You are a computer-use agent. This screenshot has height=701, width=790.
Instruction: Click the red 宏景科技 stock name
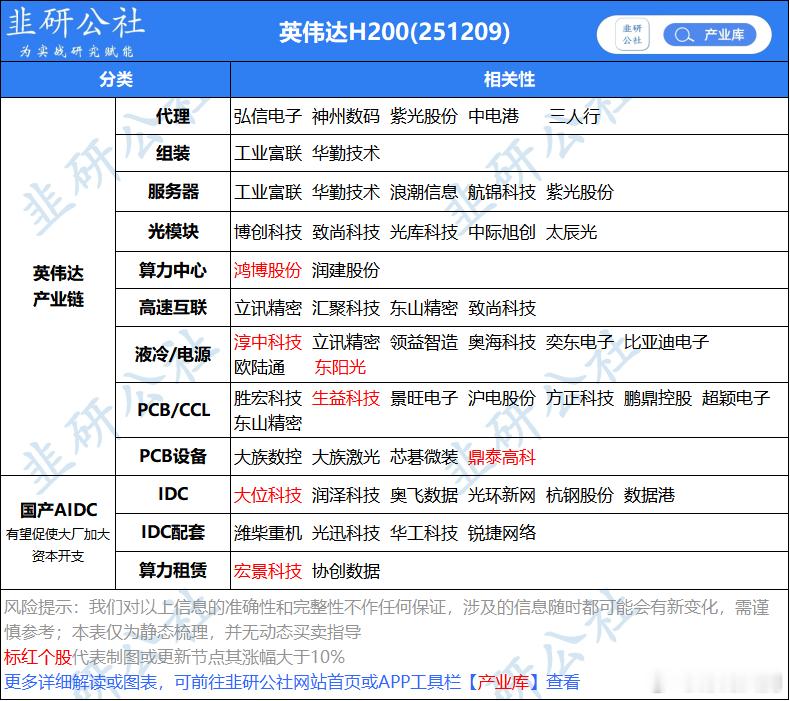tap(268, 571)
